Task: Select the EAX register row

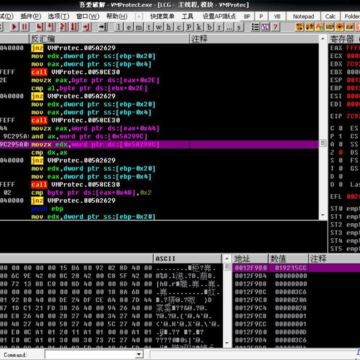Action: coord(345,48)
